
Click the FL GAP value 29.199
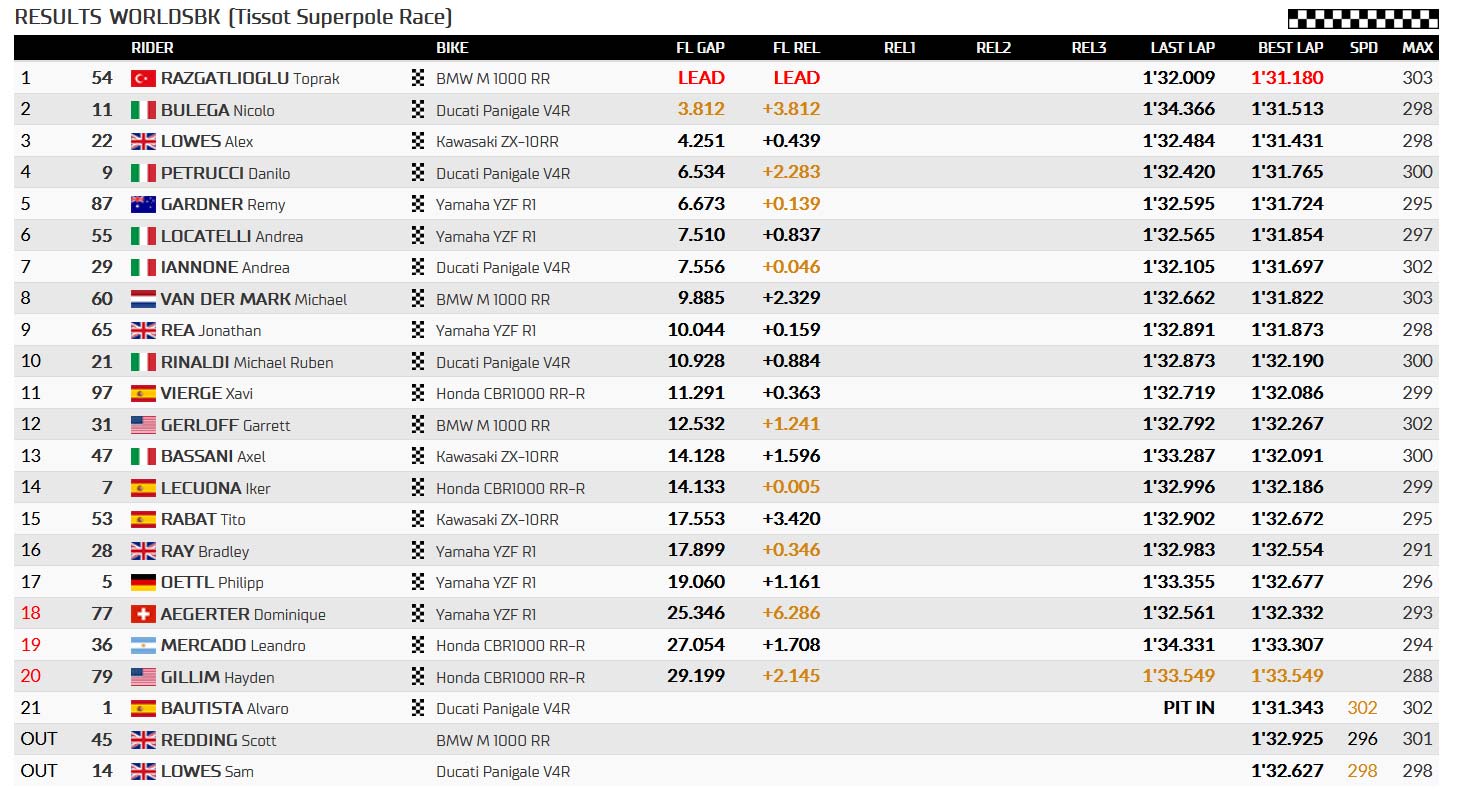(x=696, y=676)
